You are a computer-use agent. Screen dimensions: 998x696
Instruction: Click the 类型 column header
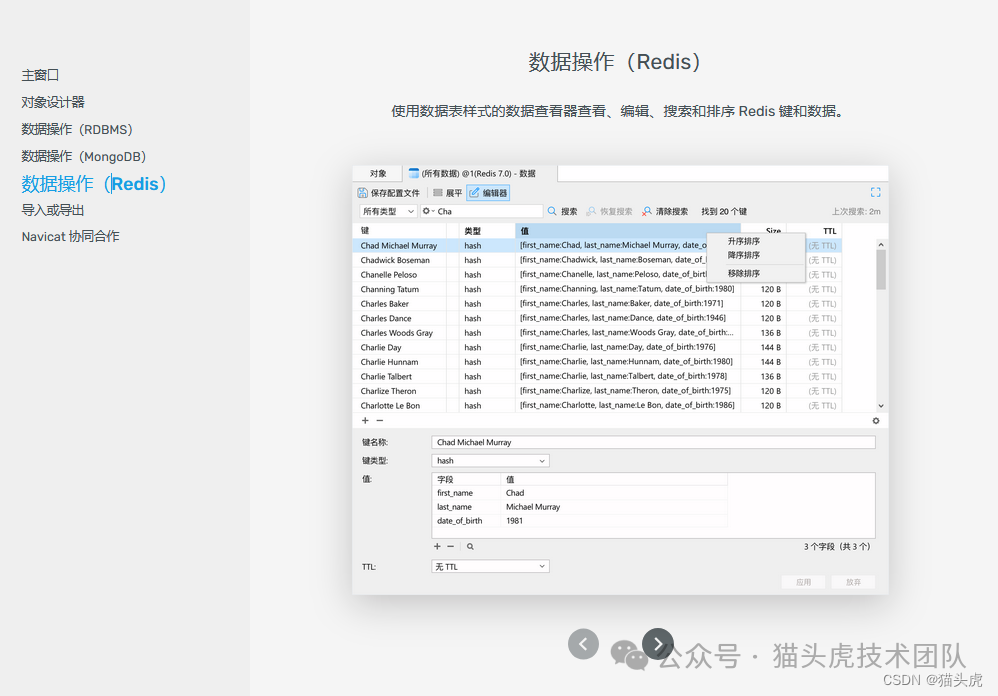click(486, 230)
